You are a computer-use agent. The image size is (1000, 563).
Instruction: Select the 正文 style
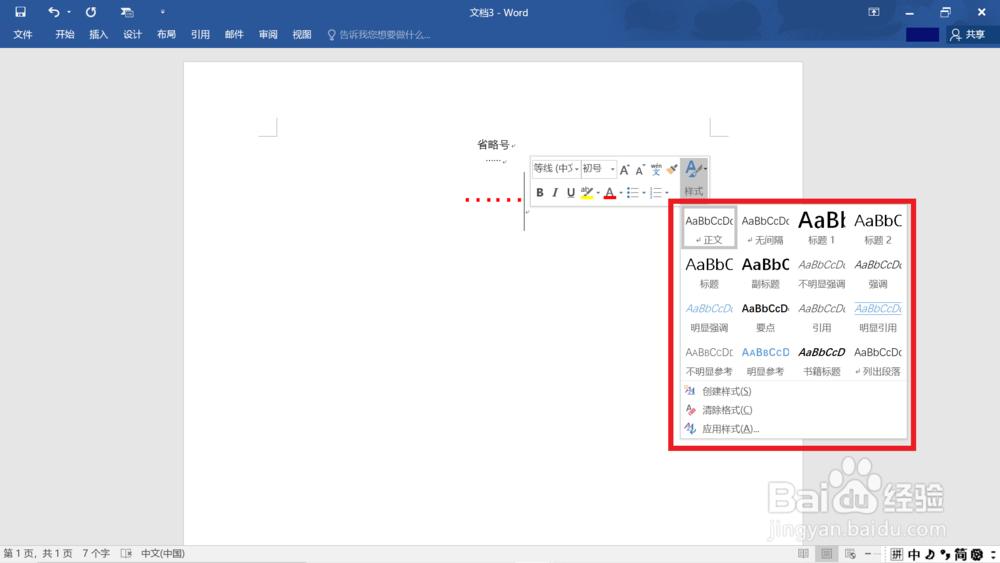[x=709, y=228]
